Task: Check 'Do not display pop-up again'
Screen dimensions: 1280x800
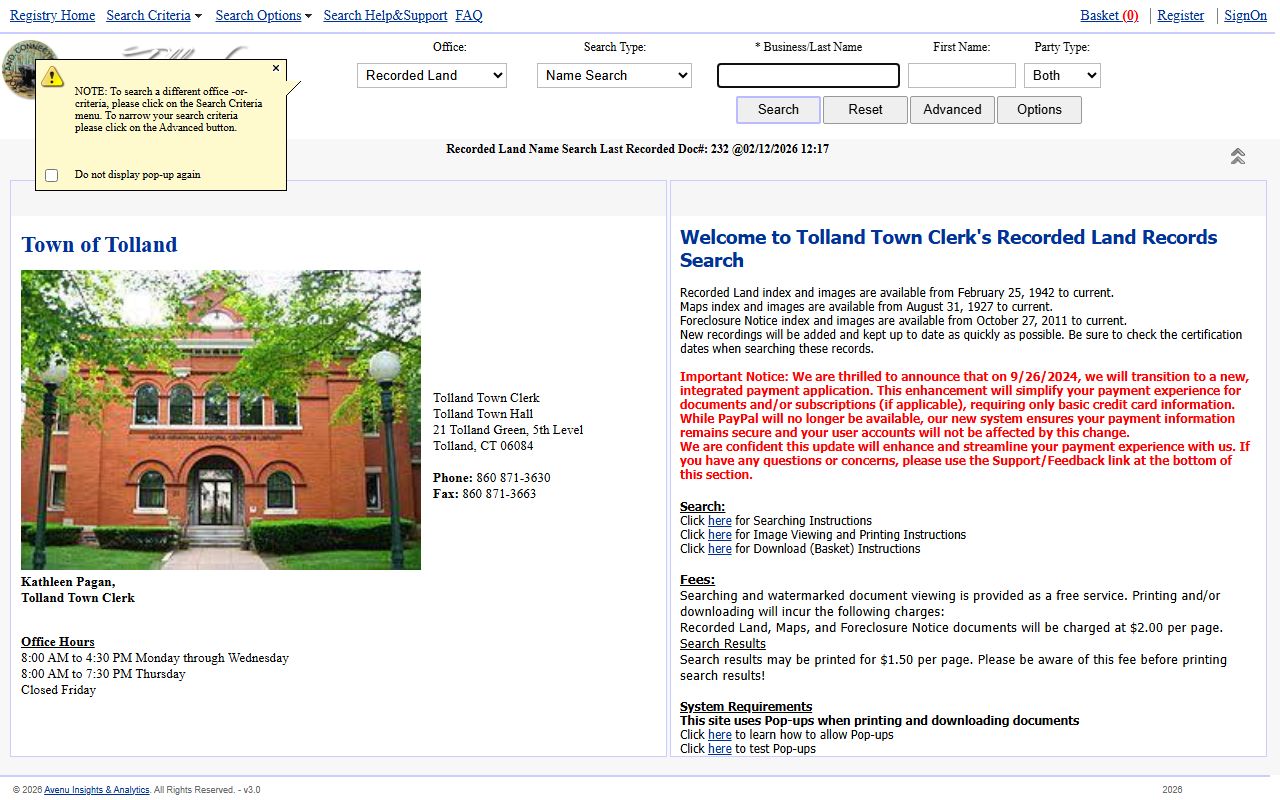Action: click(52, 175)
